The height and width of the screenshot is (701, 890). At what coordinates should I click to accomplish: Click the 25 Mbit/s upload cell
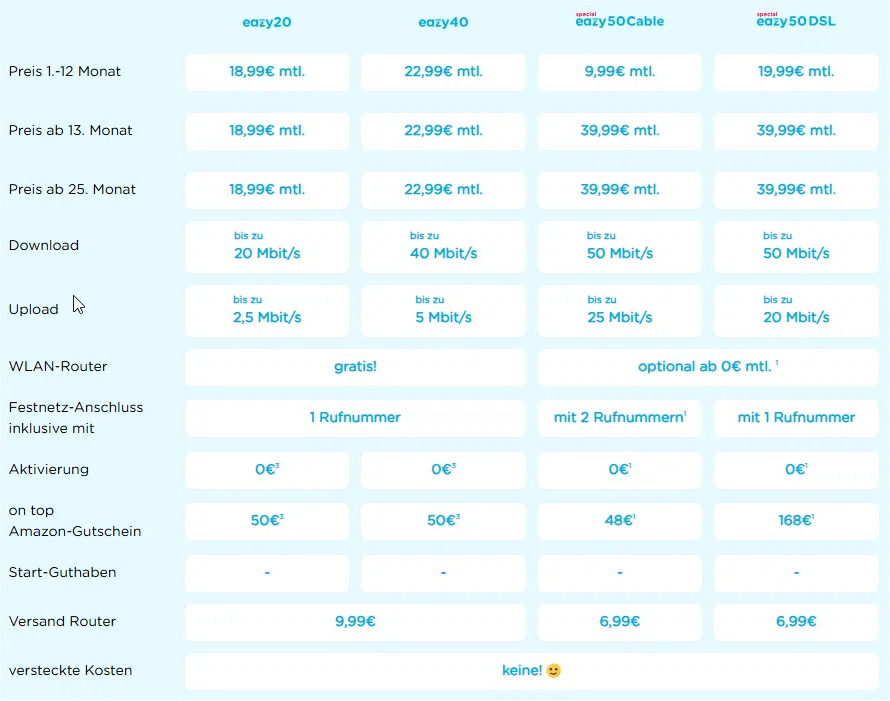[x=619, y=310]
